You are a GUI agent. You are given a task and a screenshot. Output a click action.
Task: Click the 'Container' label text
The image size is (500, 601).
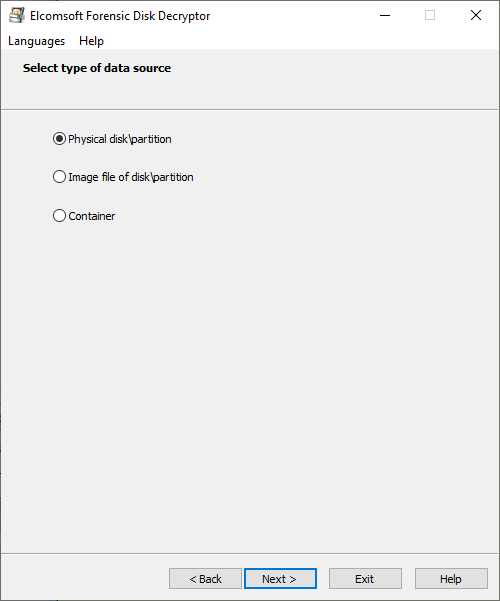(92, 216)
